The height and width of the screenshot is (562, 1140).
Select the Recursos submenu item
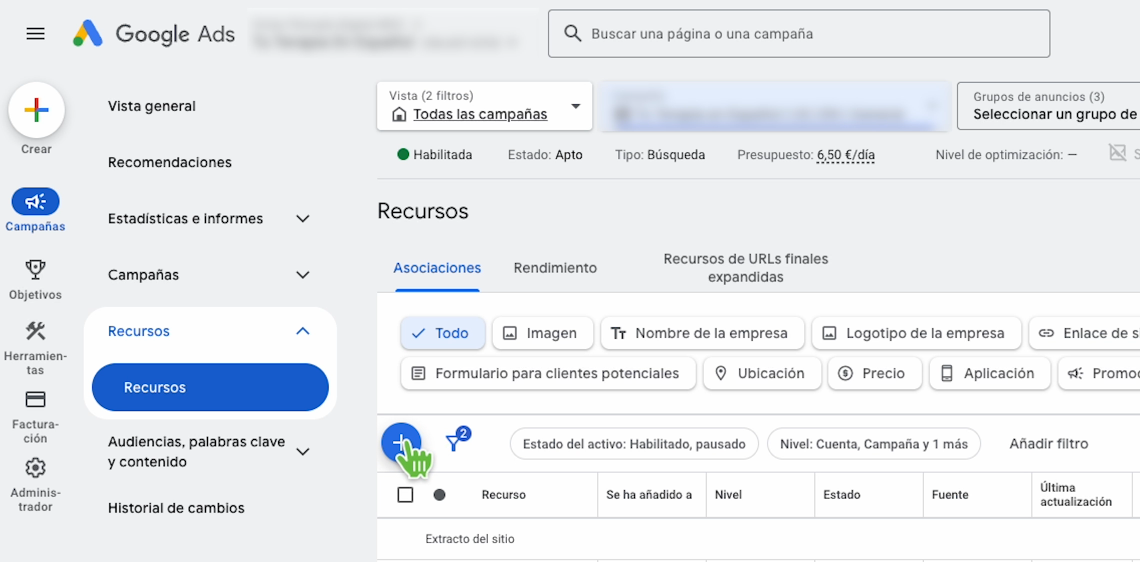point(210,388)
